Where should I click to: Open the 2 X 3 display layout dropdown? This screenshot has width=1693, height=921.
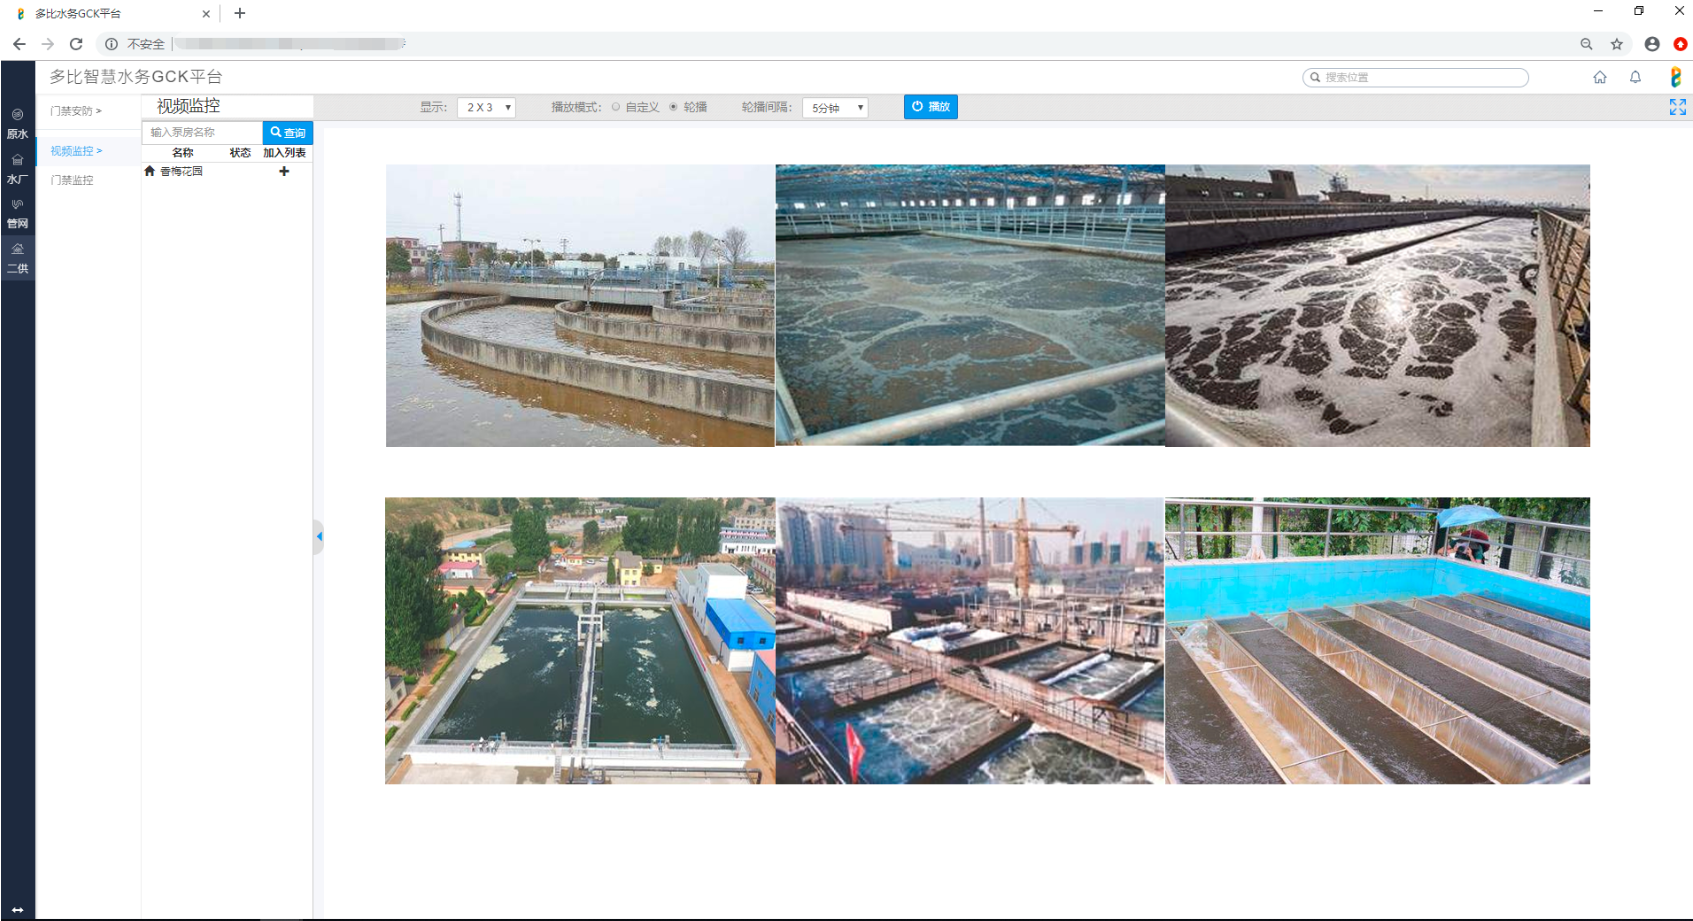coord(486,107)
